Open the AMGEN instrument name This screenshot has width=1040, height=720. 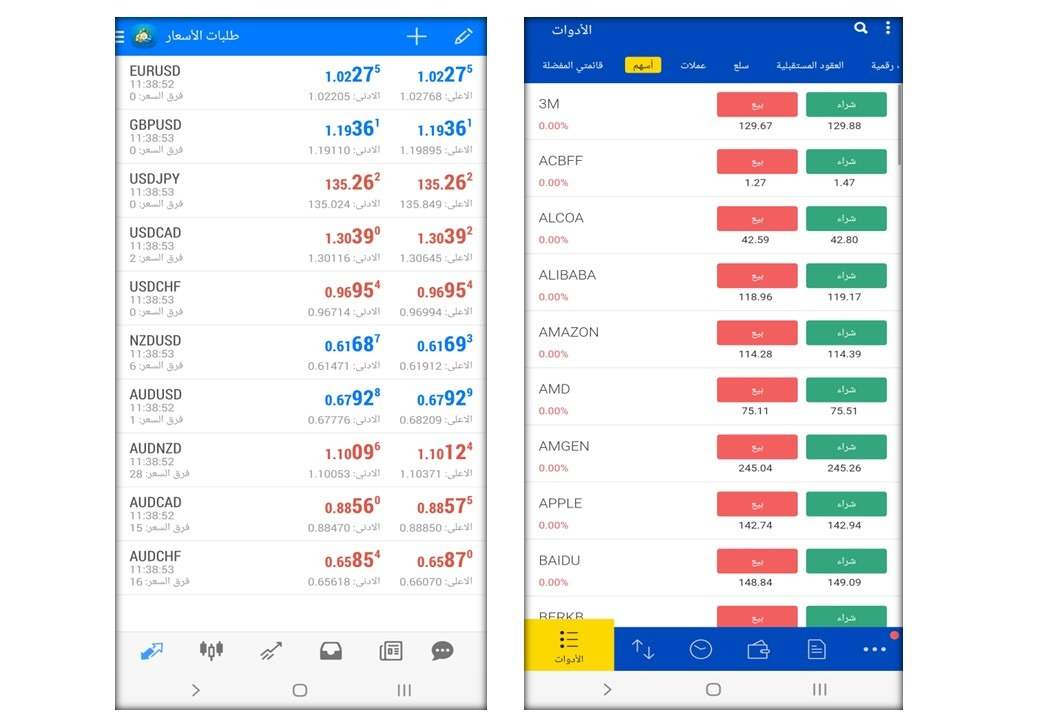564,446
